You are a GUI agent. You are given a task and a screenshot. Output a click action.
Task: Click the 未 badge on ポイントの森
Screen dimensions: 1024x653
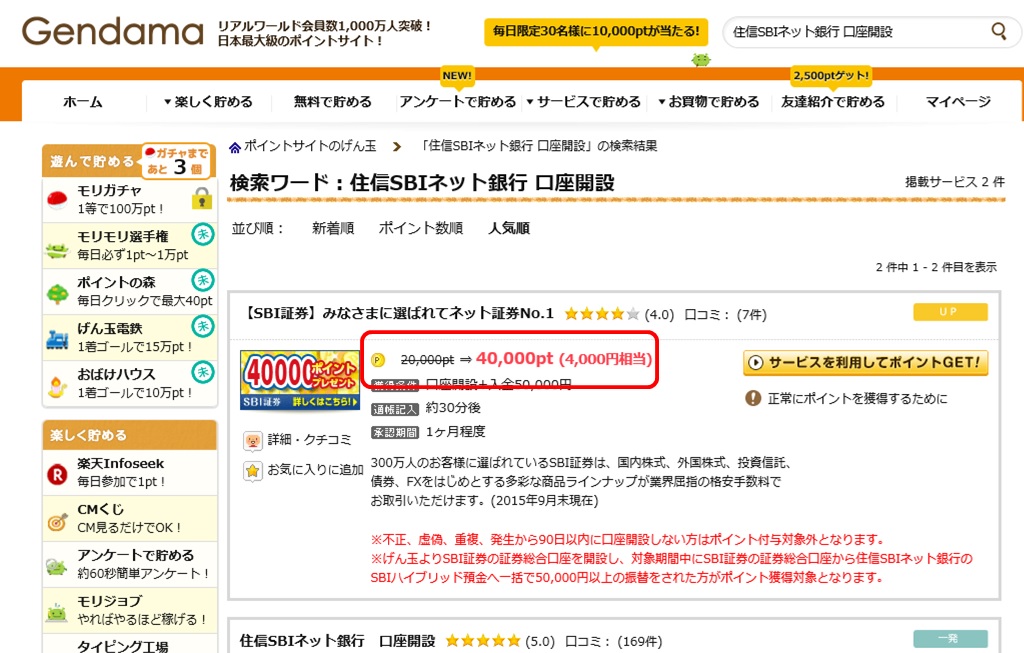pos(203,279)
